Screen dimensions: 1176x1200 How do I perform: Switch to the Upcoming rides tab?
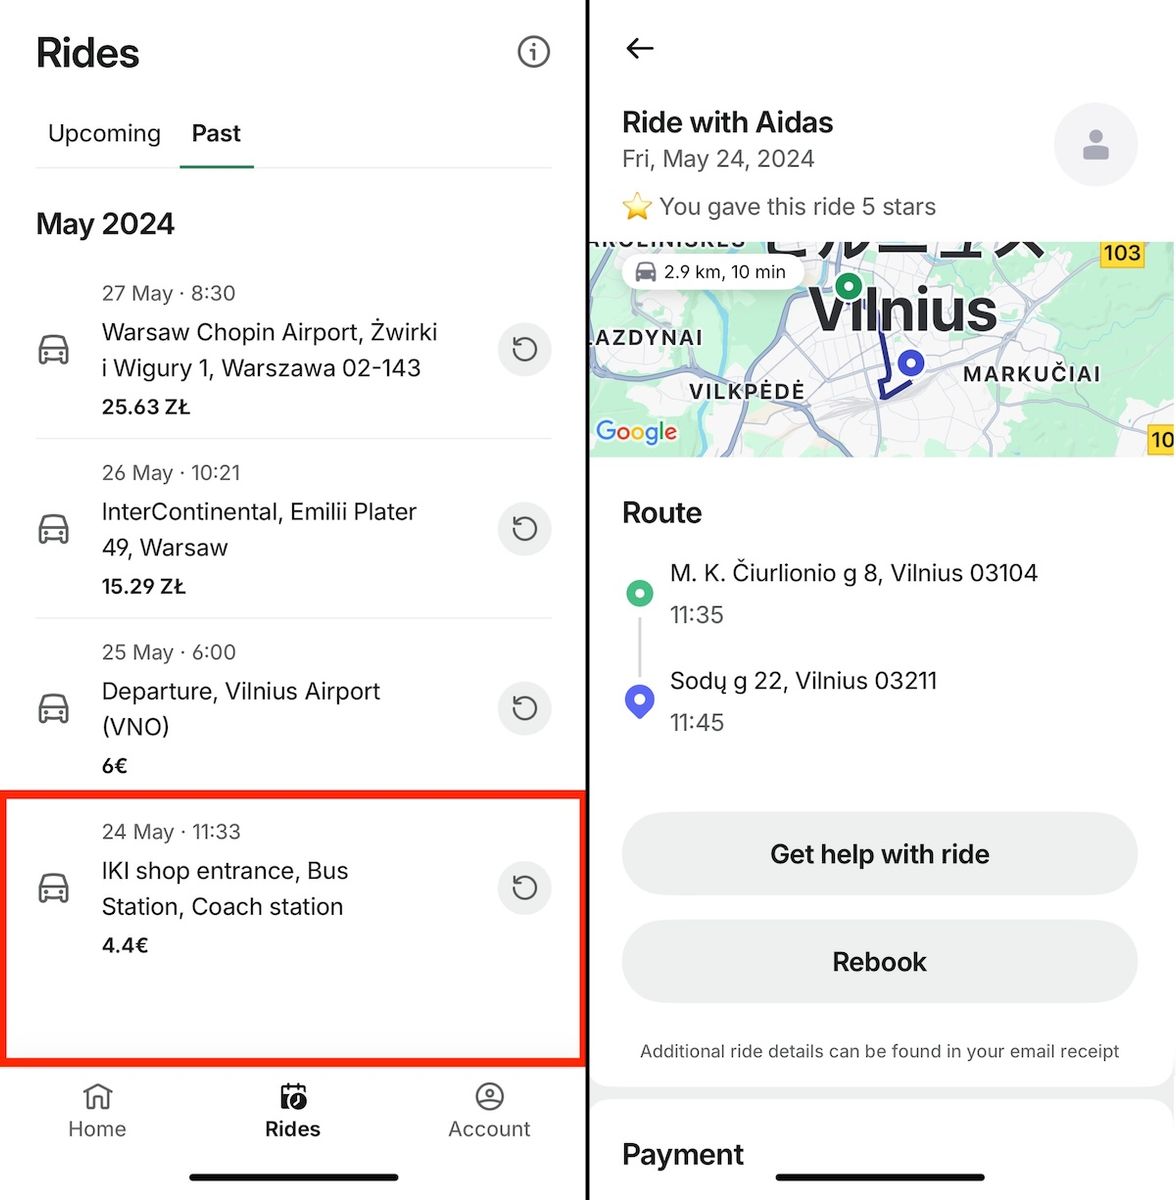click(104, 133)
